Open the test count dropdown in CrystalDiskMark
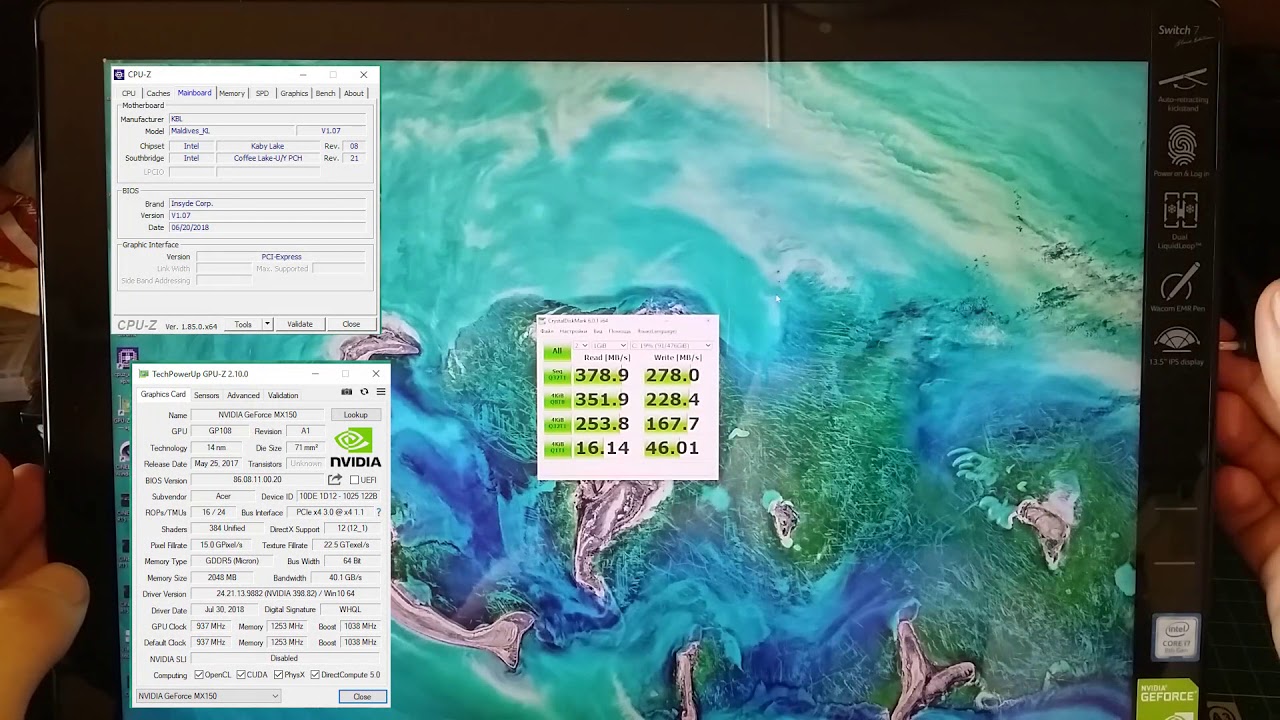This screenshot has width=1280, height=720. [581, 346]
